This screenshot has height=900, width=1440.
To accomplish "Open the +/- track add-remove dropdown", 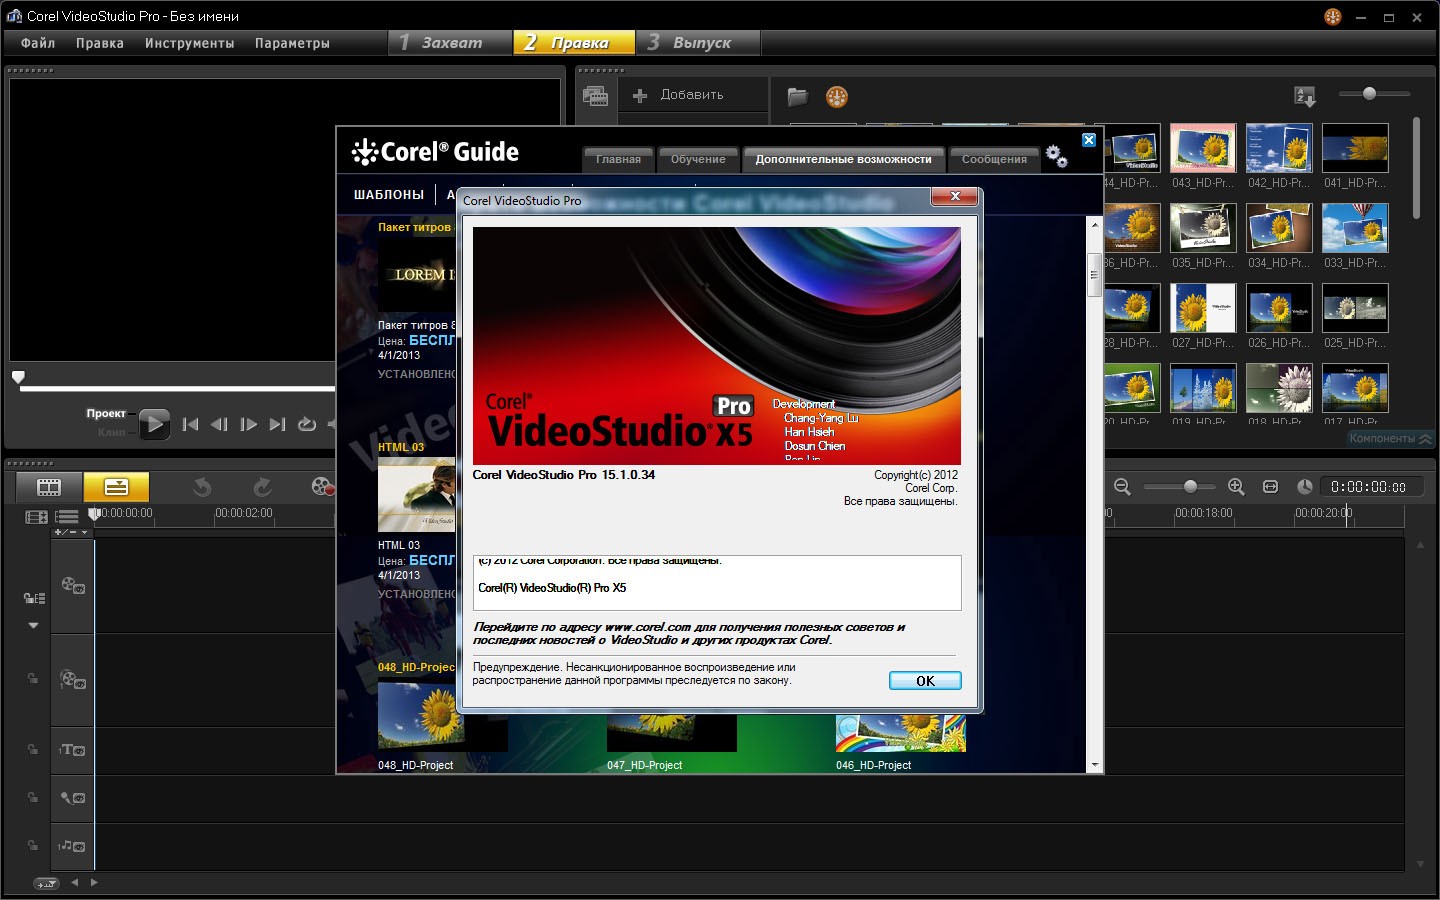I will point(72,532).
